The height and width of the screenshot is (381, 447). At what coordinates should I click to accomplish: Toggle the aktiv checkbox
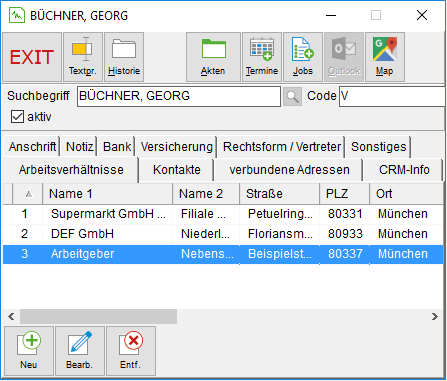coord(17,117)
